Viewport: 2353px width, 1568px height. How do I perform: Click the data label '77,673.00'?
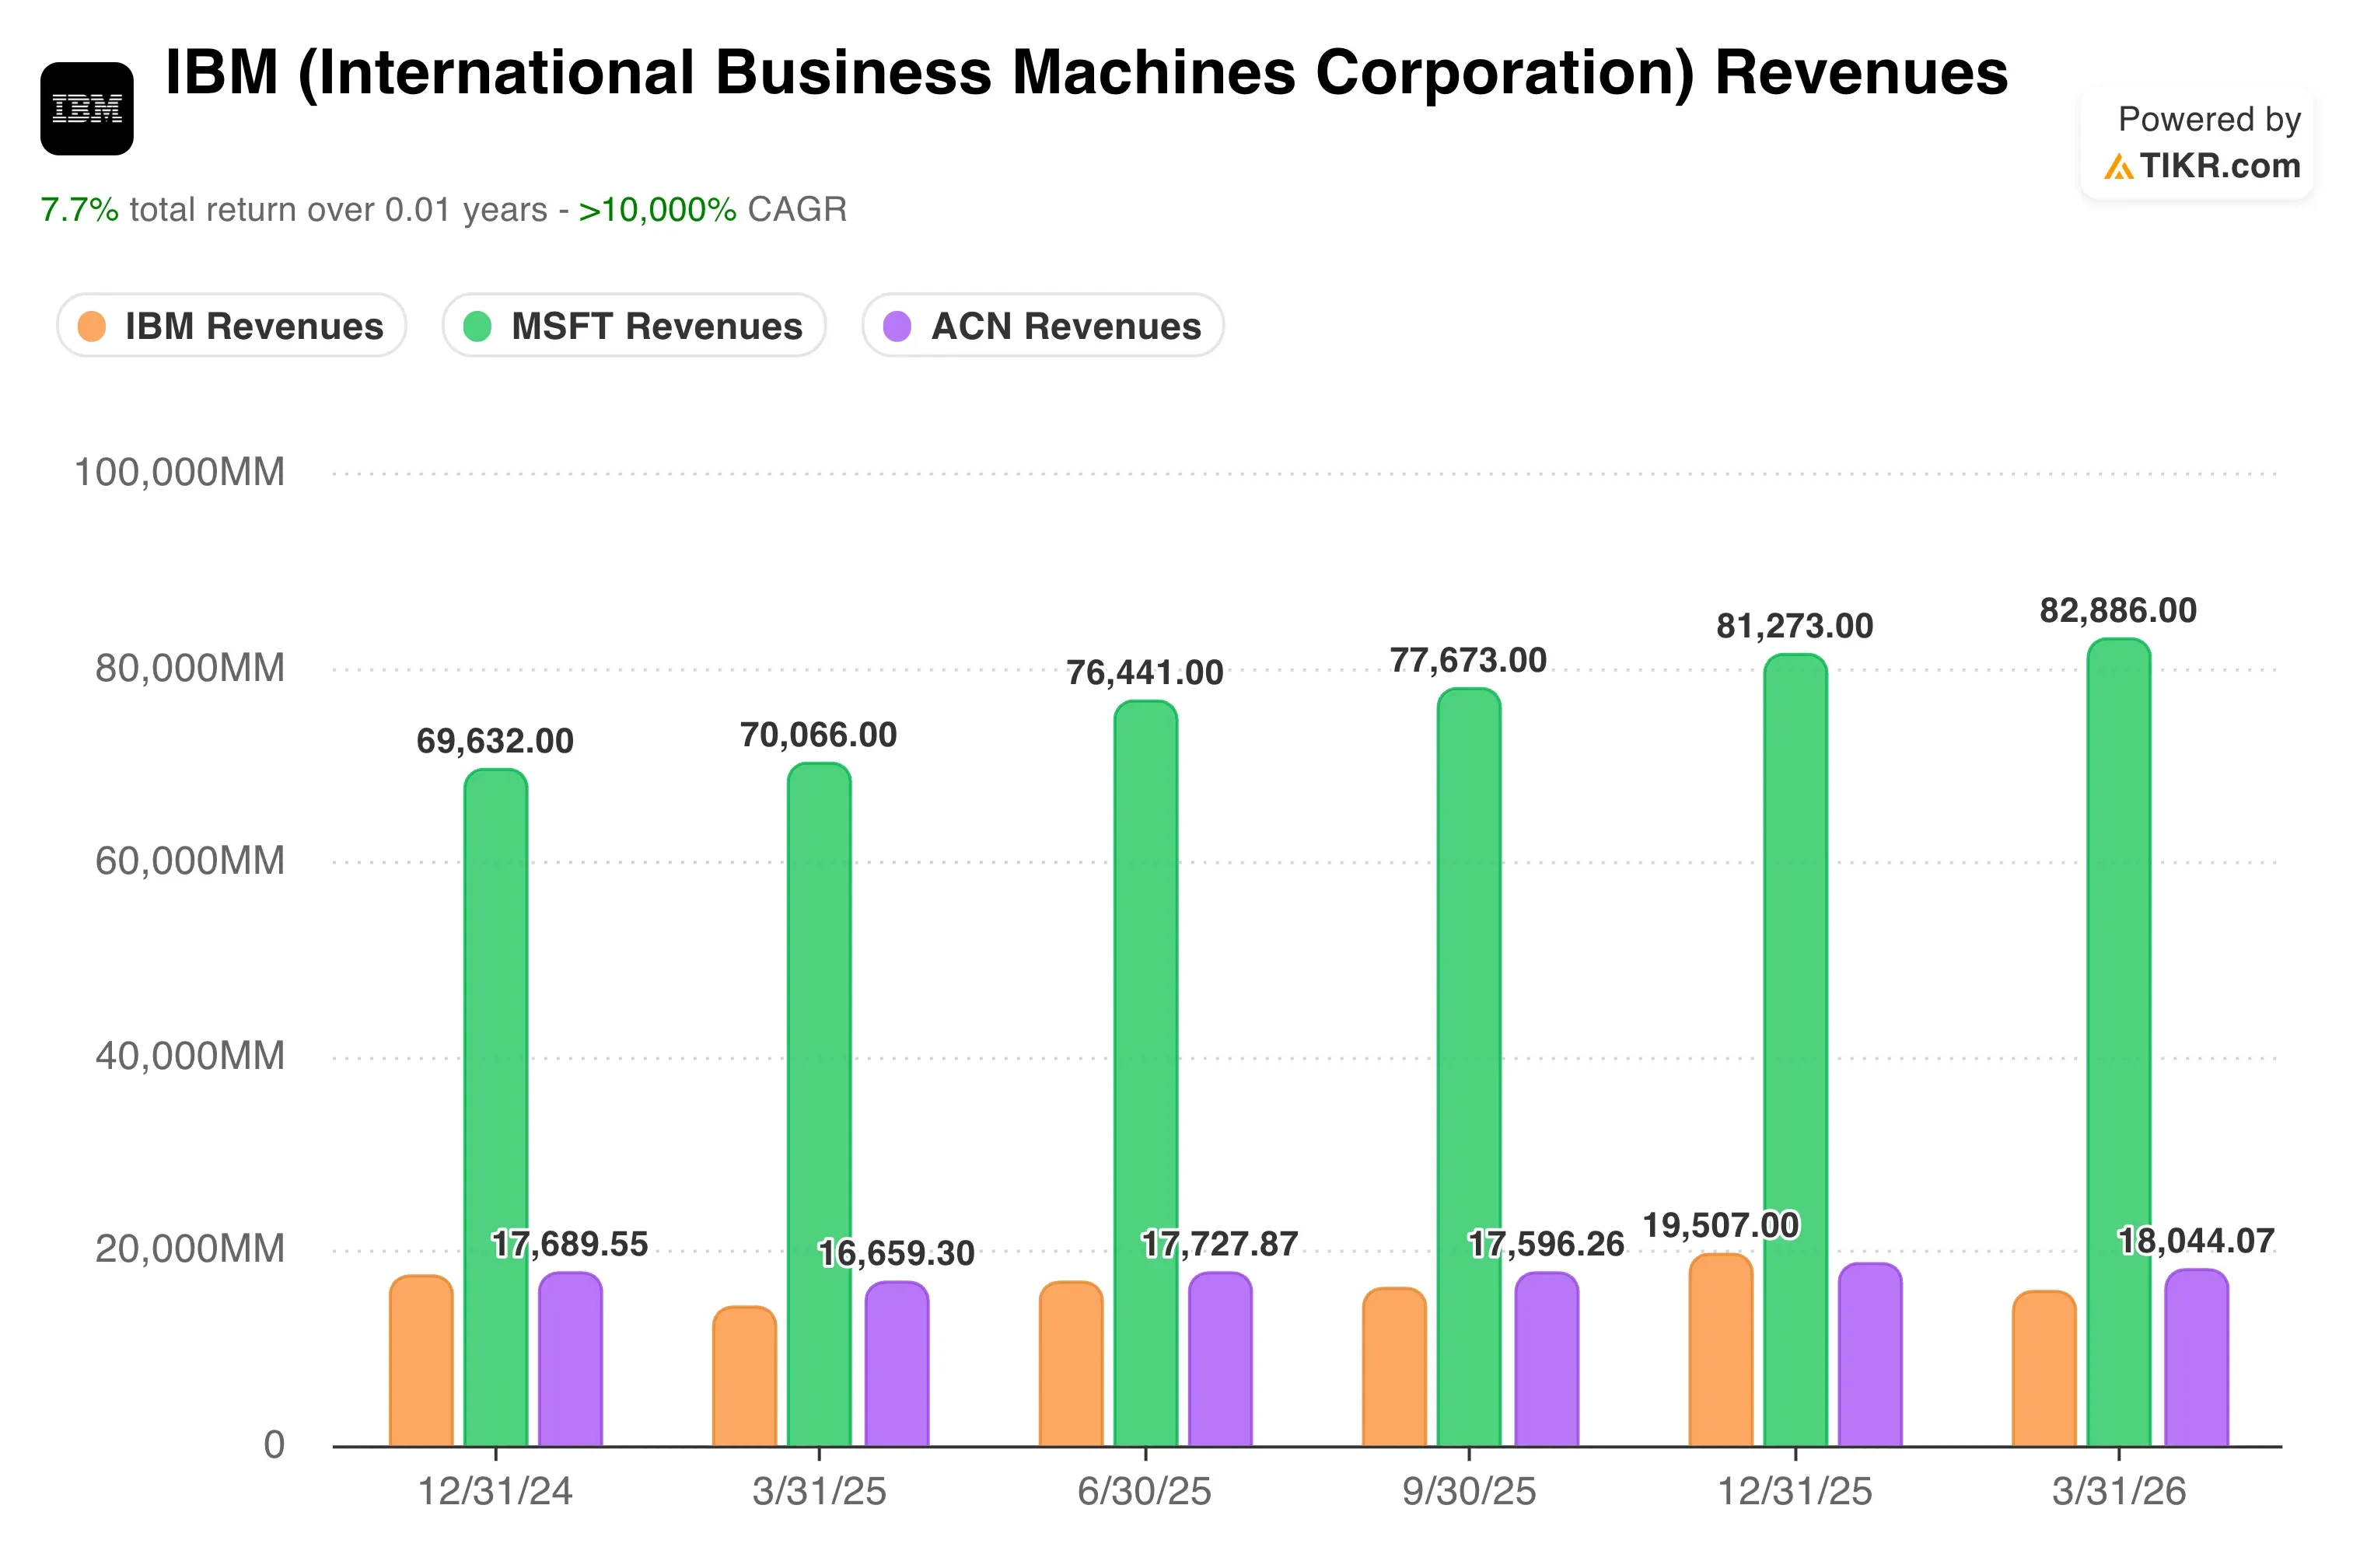(x=1469, y=660)
